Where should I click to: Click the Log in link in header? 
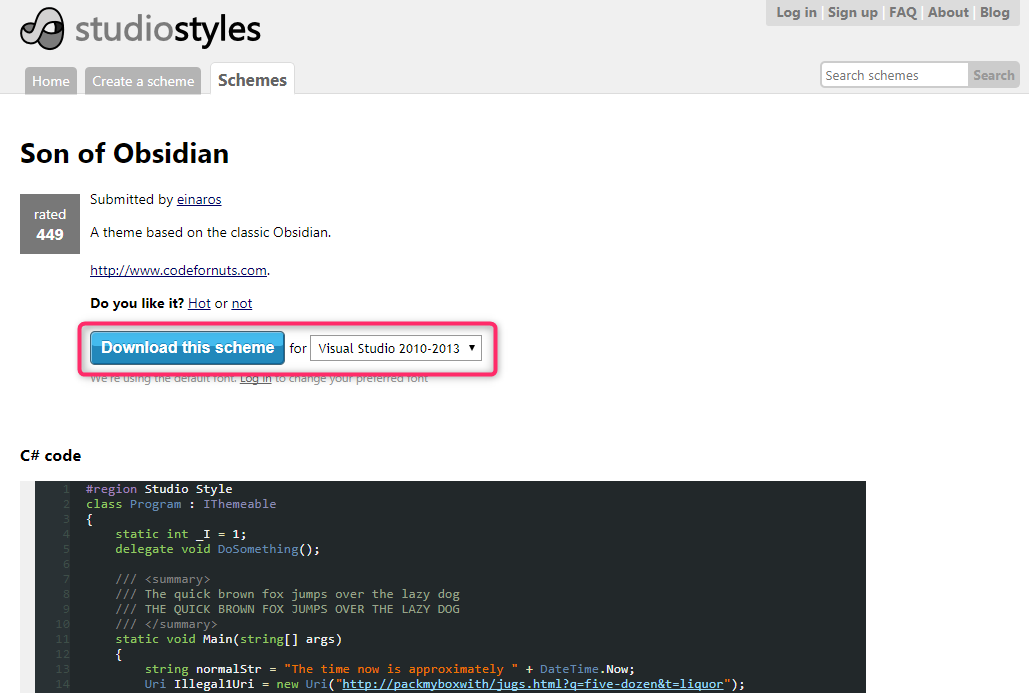tap(796, 12)
